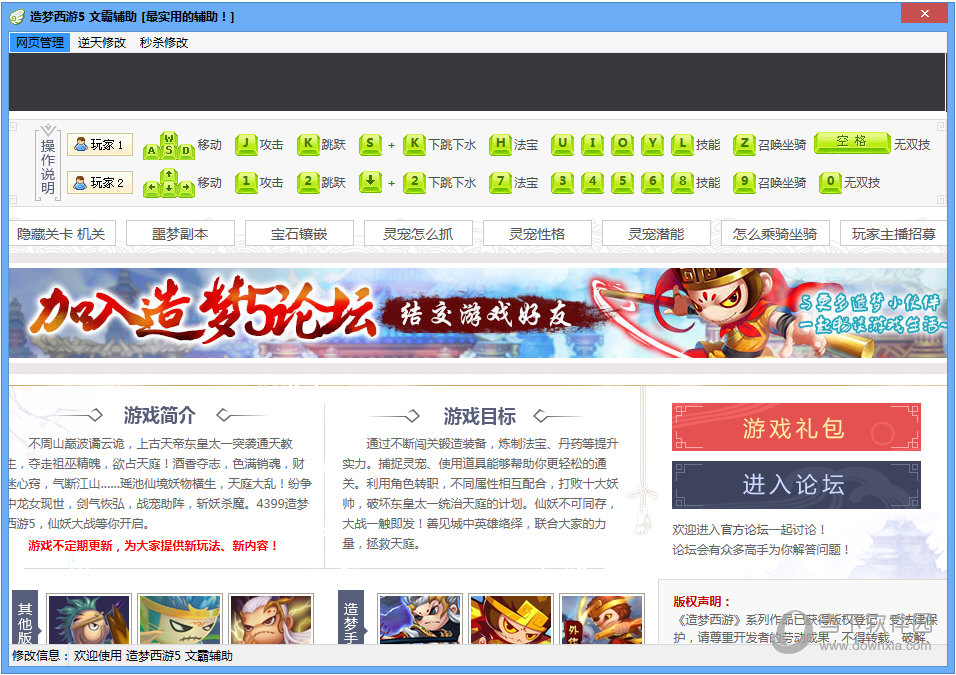956x675 pixels.
Task: Click the 3 skill key icon
Action: [562, 182]
